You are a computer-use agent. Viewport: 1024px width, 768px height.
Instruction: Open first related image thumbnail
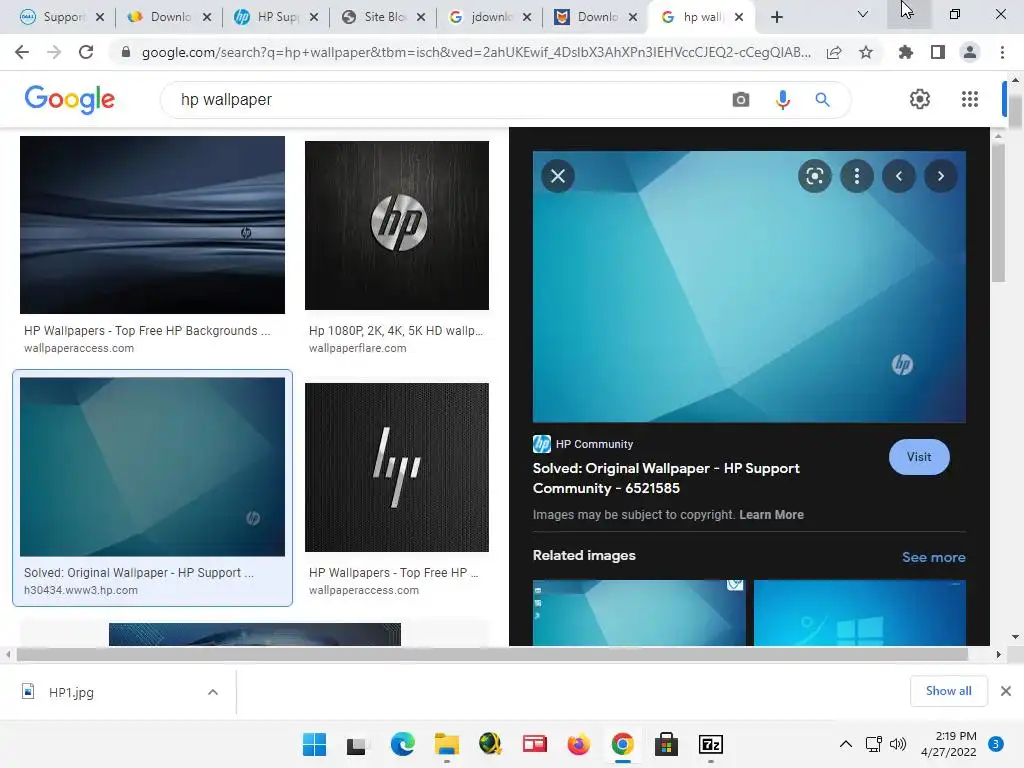639,613
